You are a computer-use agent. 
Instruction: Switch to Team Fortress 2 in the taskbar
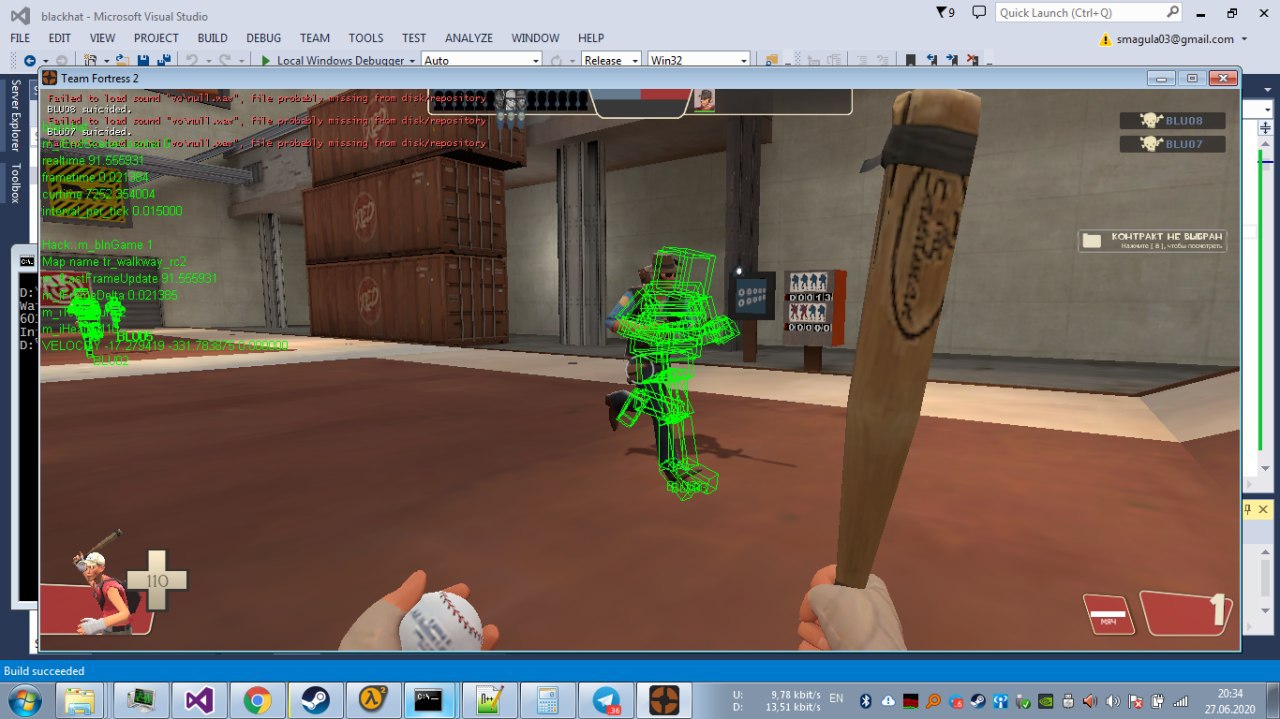pos(664,700)
